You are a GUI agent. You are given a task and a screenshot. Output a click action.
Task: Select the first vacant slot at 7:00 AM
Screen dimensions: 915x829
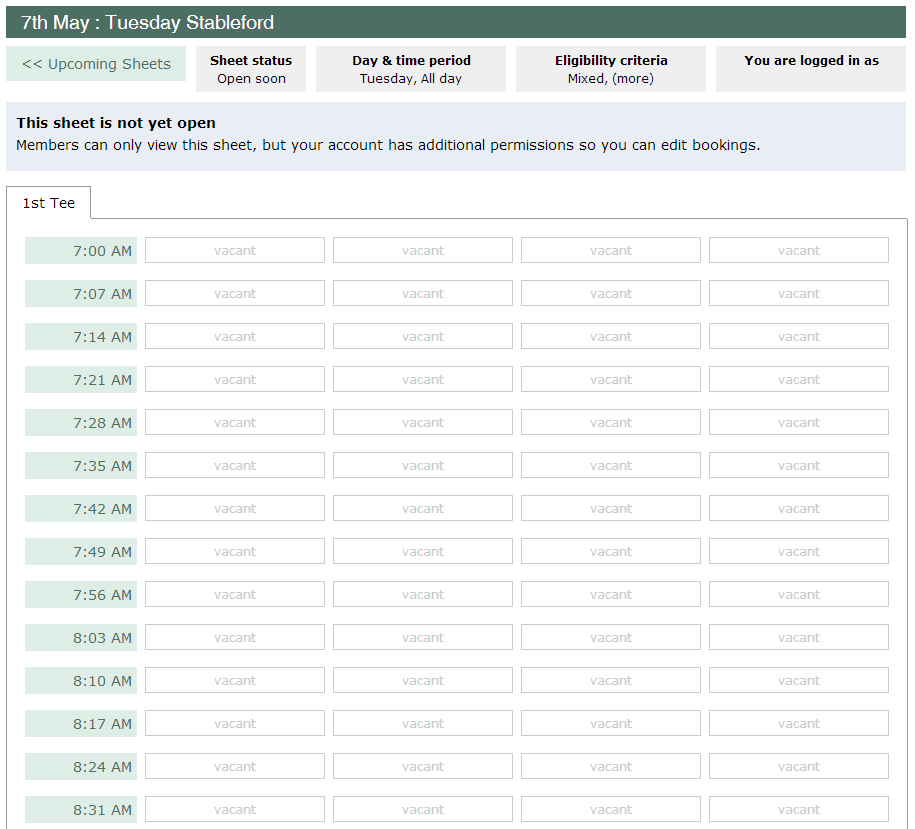point(234,250)
